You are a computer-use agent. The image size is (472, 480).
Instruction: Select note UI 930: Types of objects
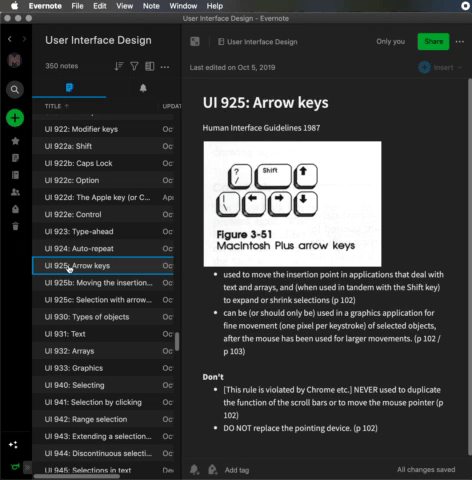[103, 317]
